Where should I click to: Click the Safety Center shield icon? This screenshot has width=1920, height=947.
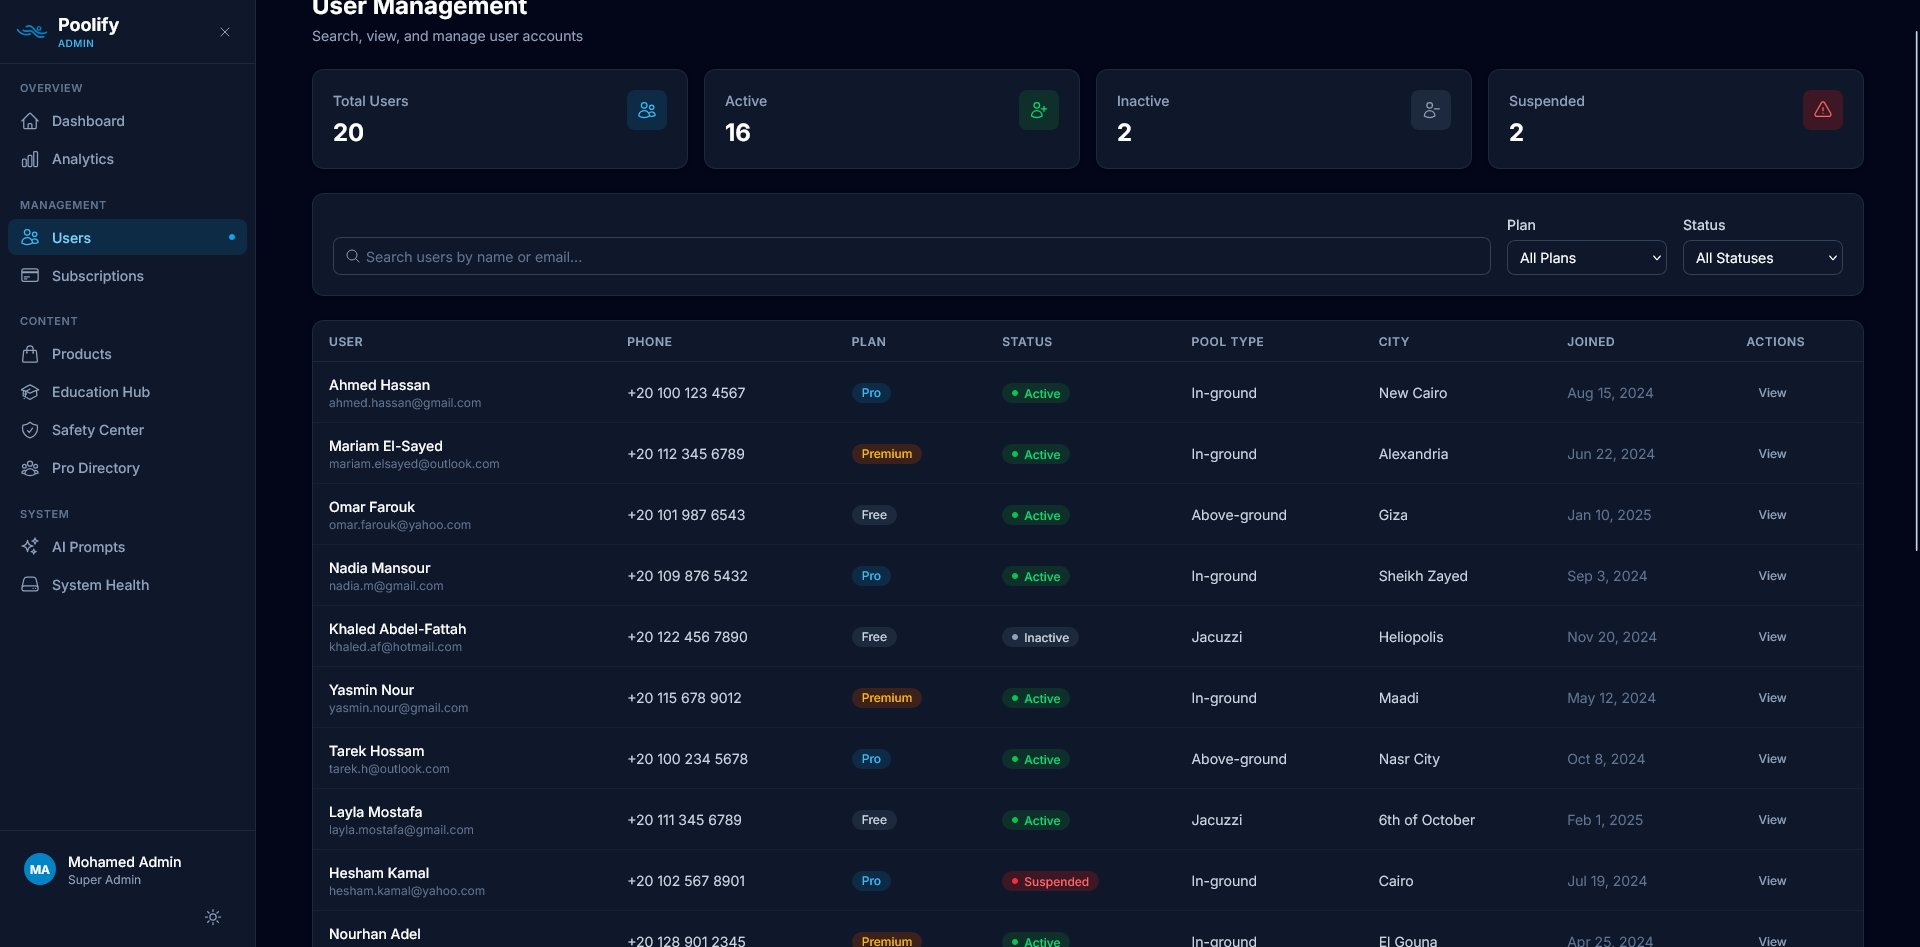point(30,430)
